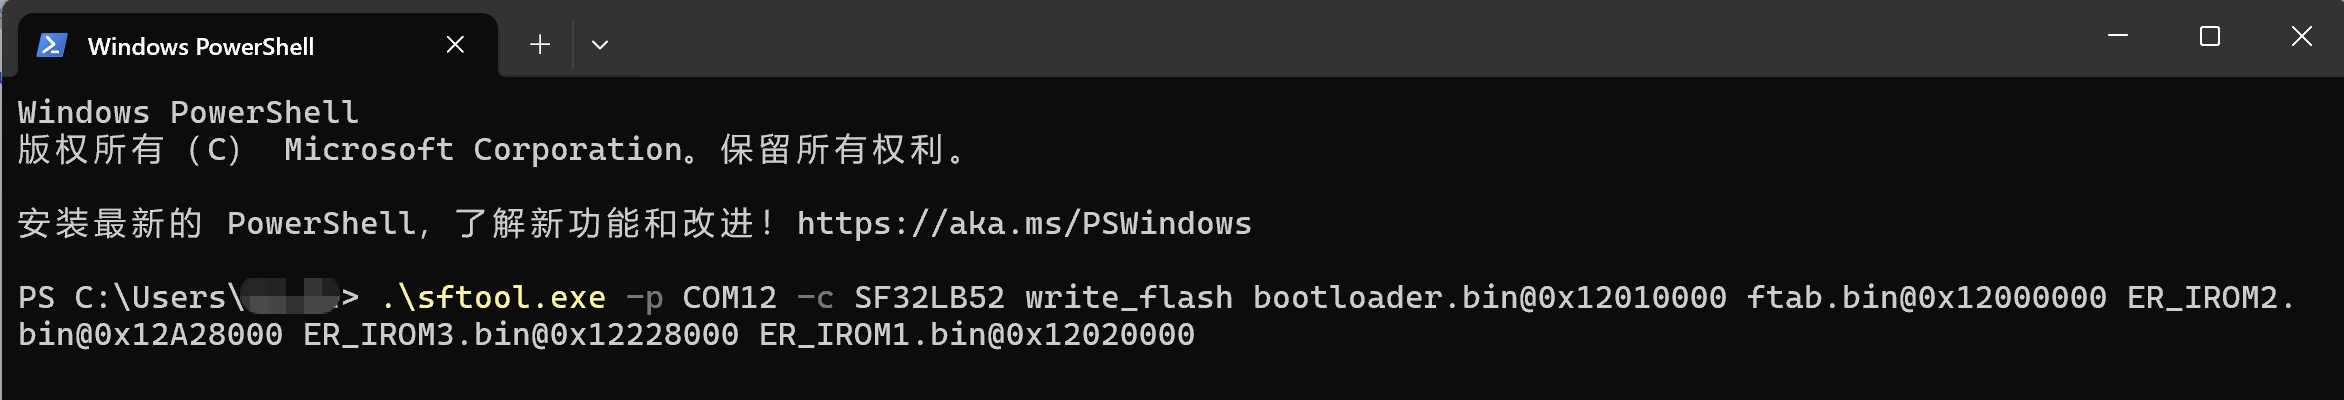Open the https://aka.ms/PSWindows link
Screen dimensions: 2344x400
pyautogui.click(x=1024, y=223)
